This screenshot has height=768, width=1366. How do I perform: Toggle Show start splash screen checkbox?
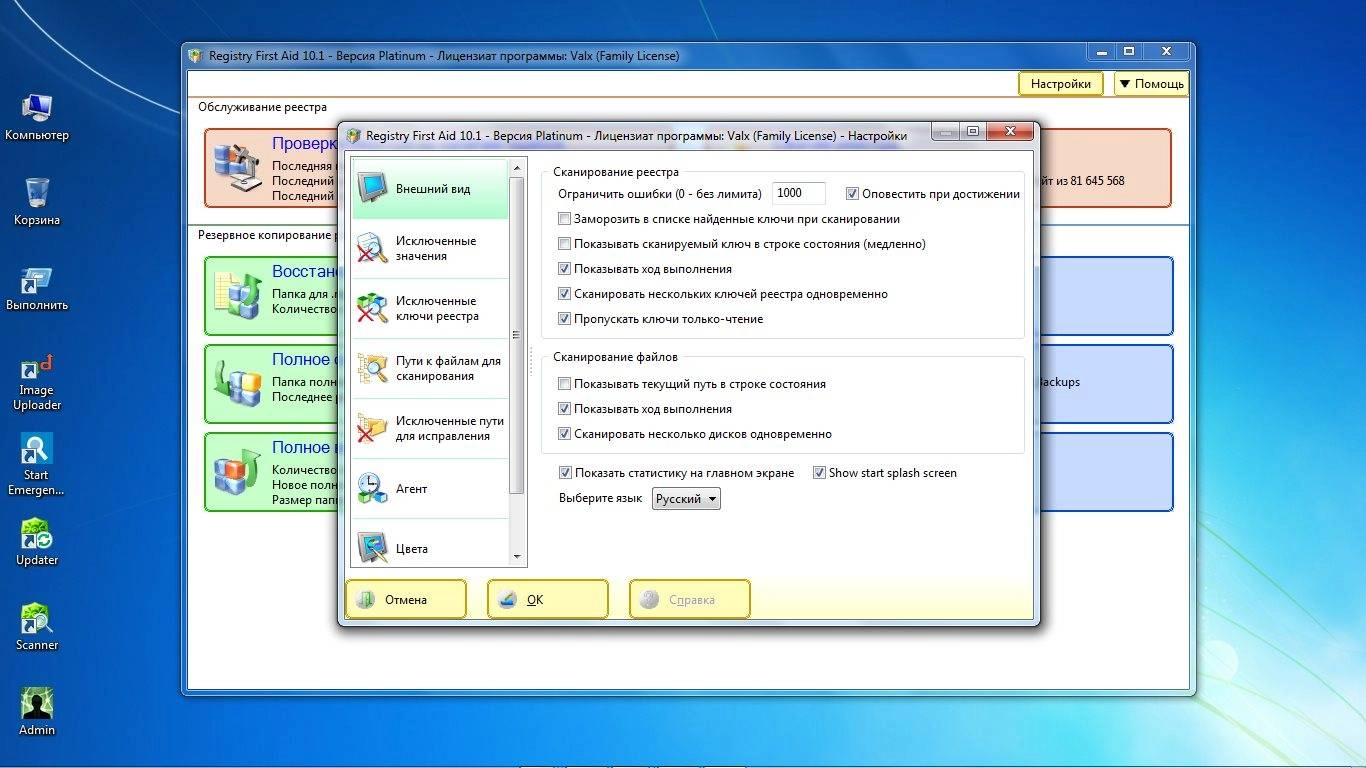point(819,473)
